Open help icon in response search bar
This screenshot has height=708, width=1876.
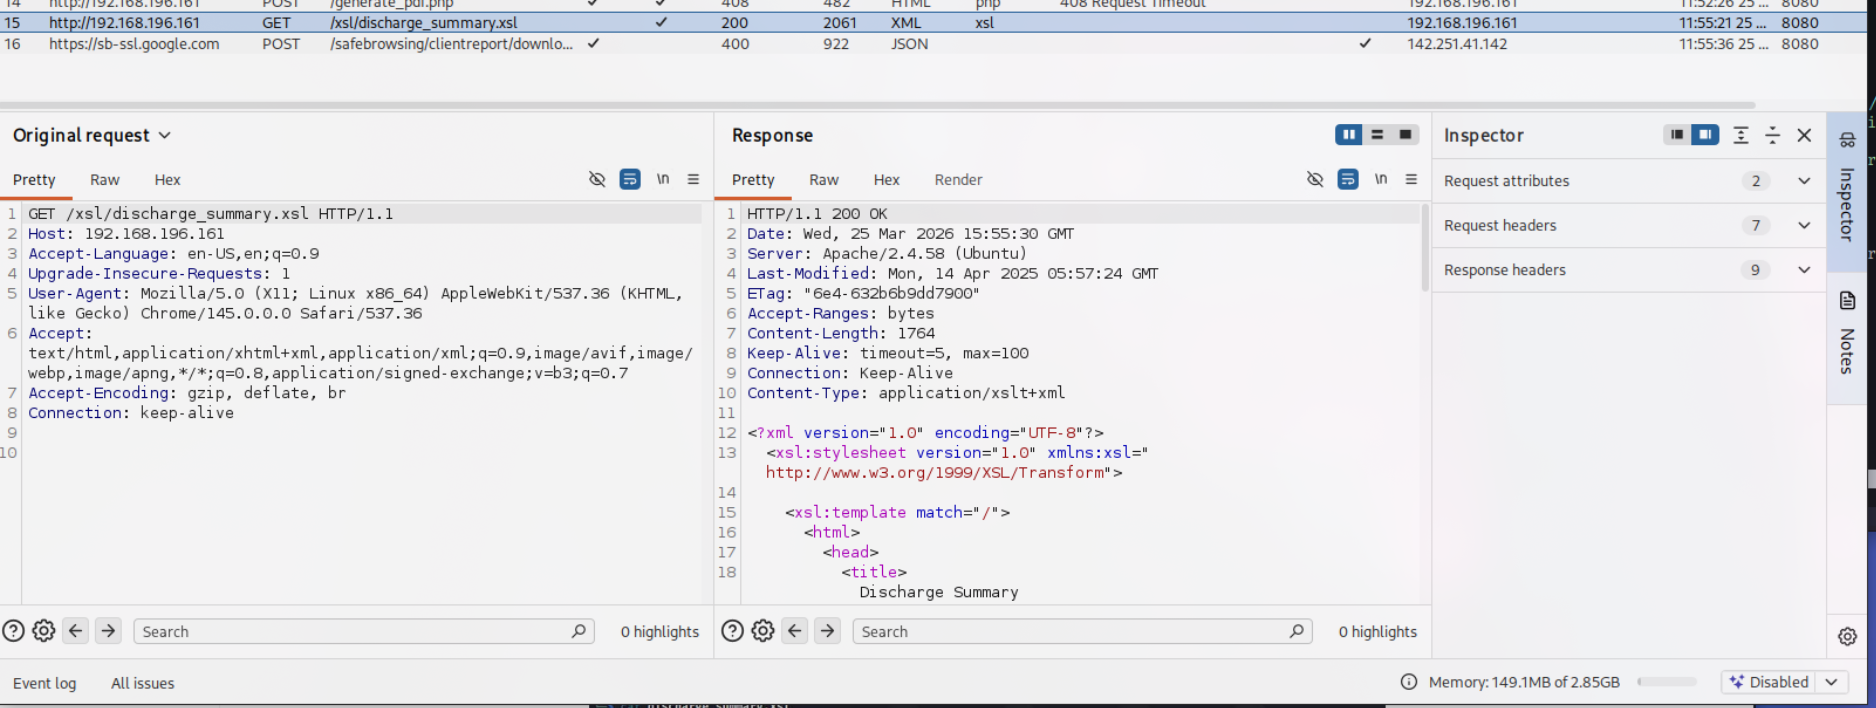[x=732, y=631]
